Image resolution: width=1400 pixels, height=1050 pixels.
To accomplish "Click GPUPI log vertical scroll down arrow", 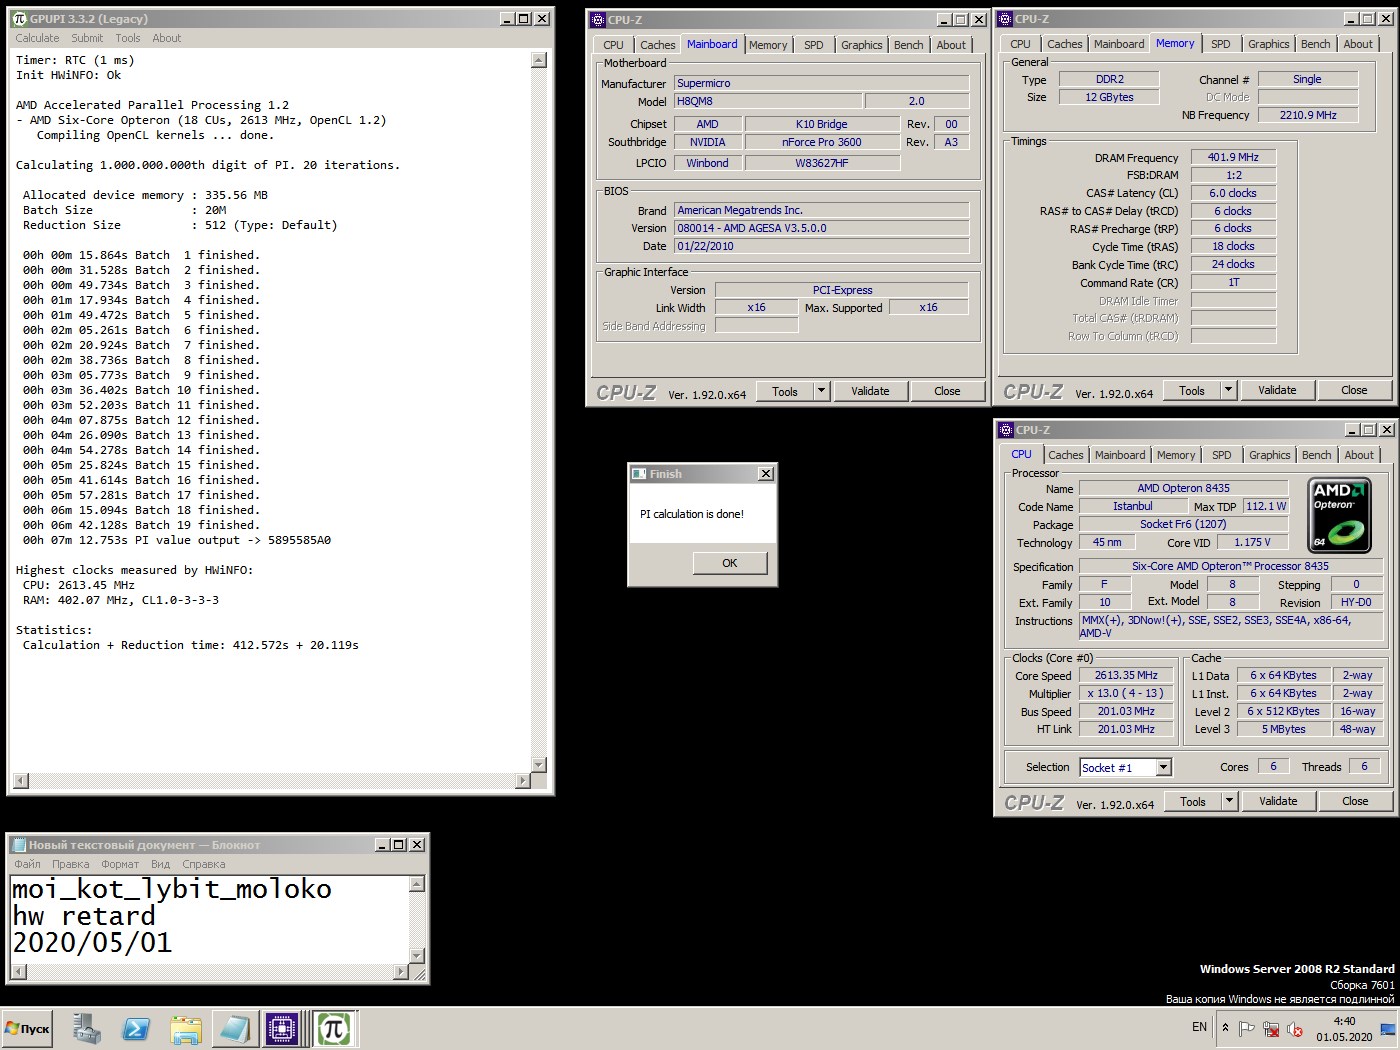I will 539,765.
